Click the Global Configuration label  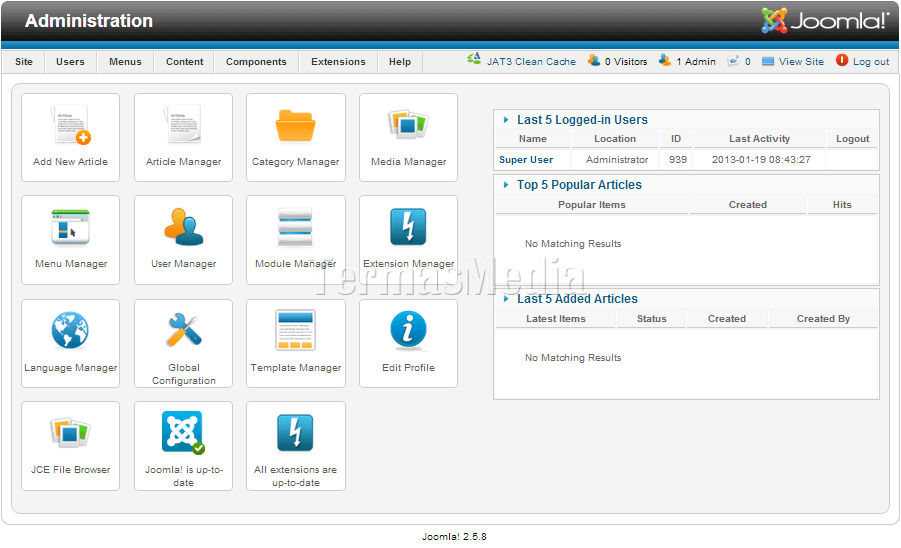183,374
